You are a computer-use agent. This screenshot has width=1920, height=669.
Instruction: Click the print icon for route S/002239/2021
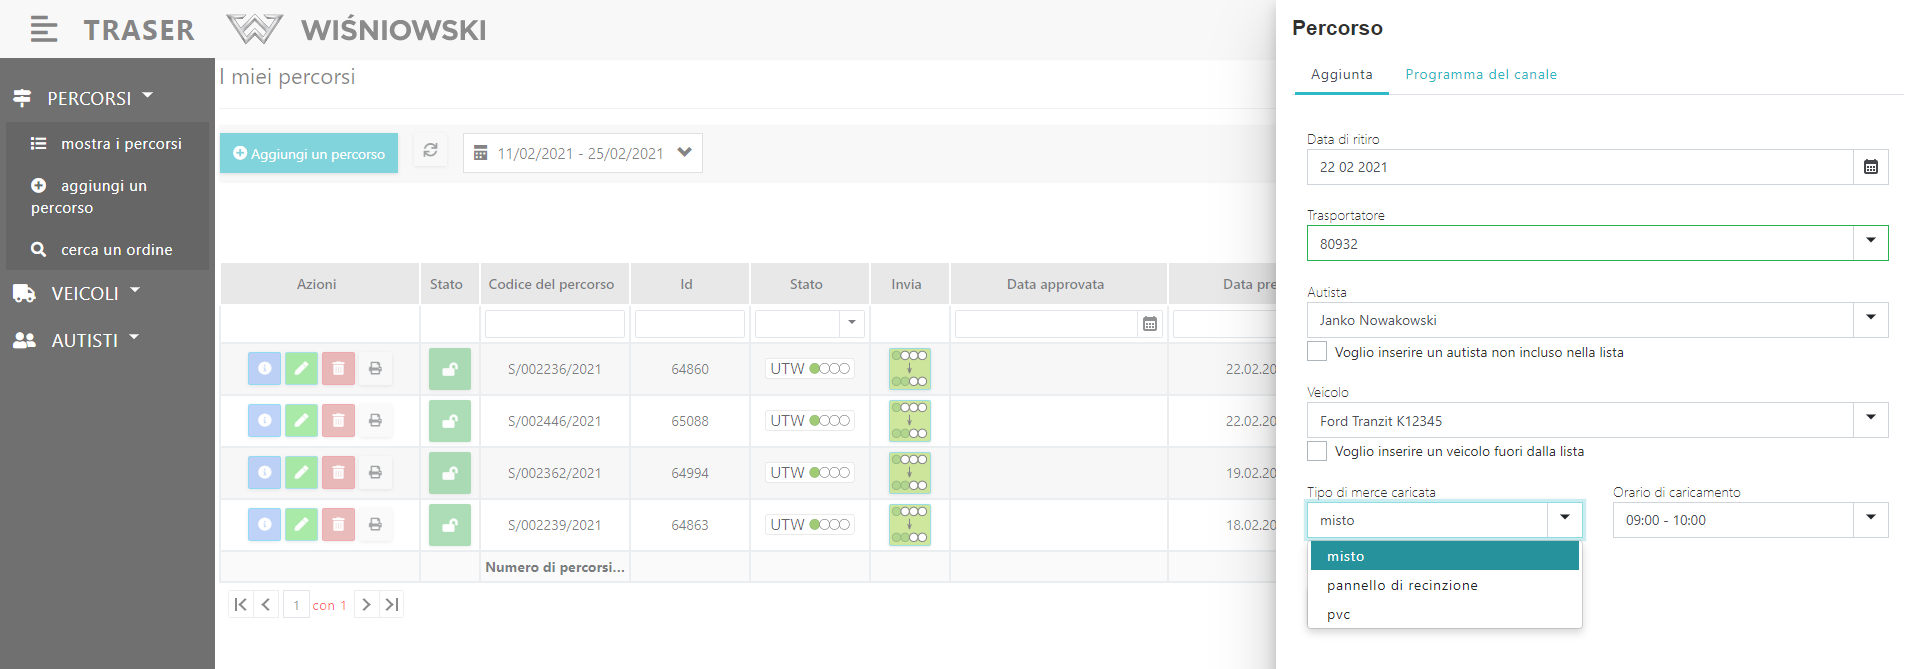pos(375,525)
